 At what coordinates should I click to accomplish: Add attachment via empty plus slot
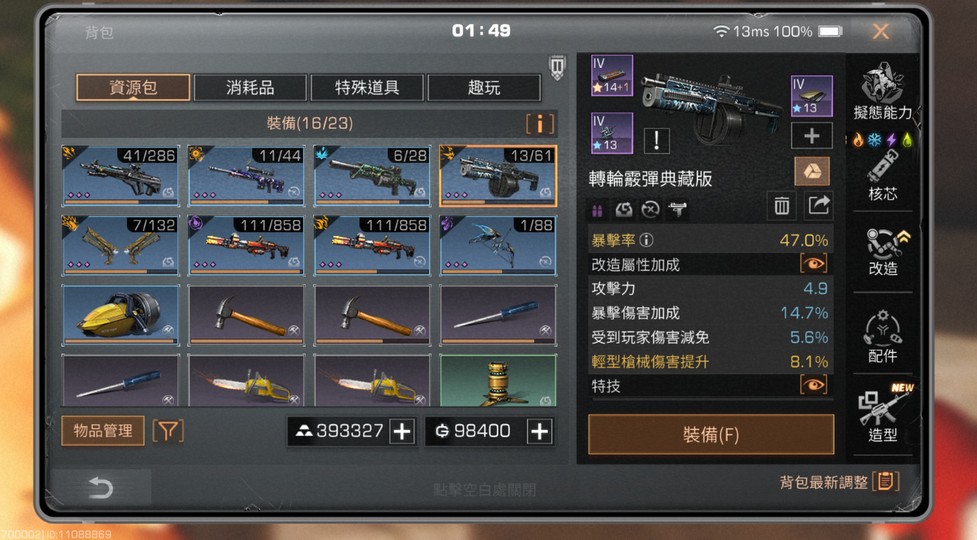click(x=811, y=136)
